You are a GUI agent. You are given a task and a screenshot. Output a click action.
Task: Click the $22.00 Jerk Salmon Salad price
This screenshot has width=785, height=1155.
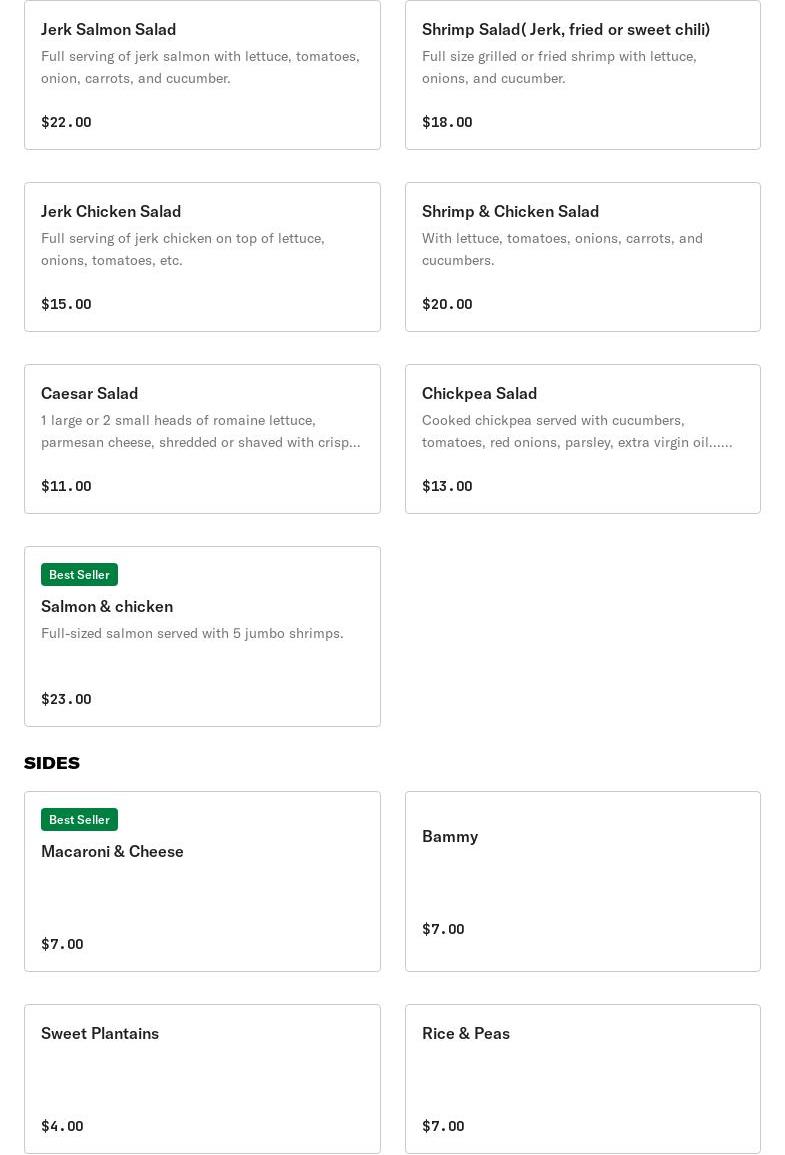(x=66, y=122)
